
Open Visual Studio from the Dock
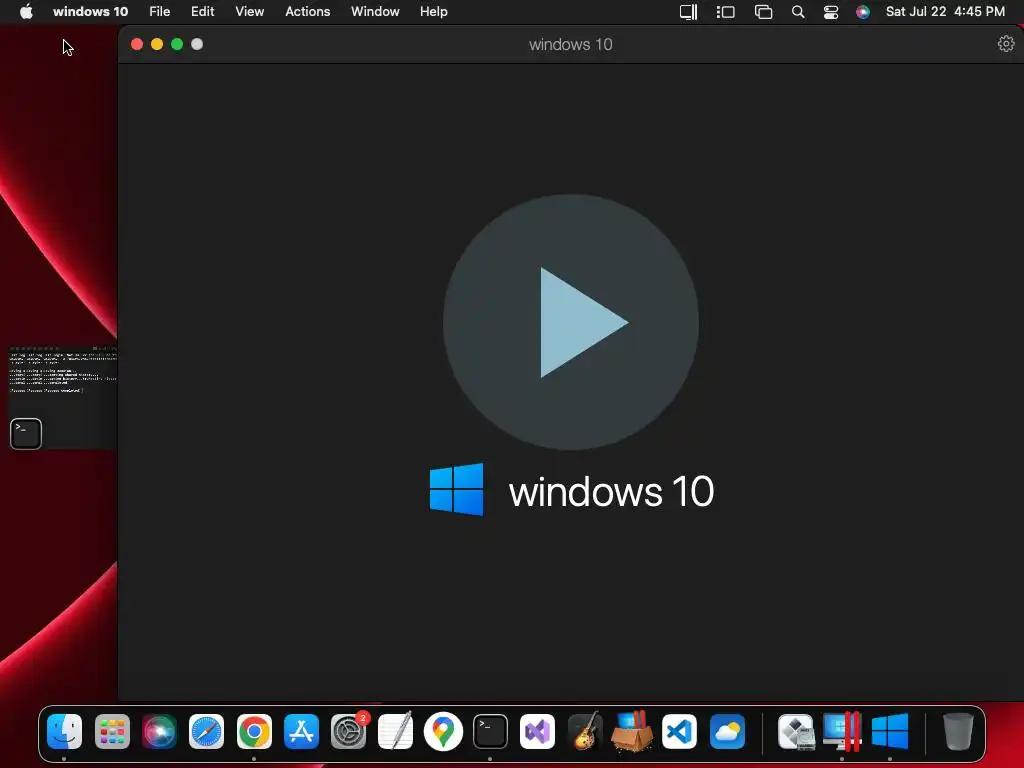point(537,731)
